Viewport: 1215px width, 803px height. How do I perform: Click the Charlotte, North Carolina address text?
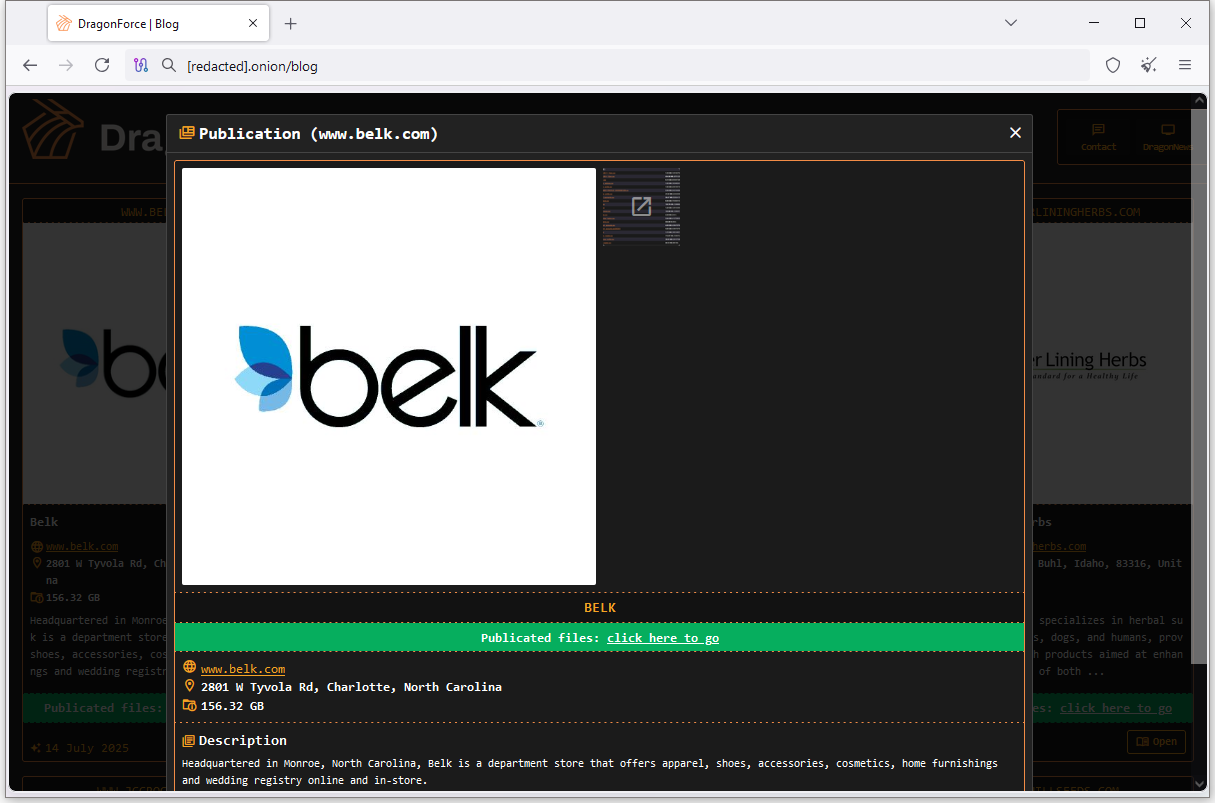point(351,687)
